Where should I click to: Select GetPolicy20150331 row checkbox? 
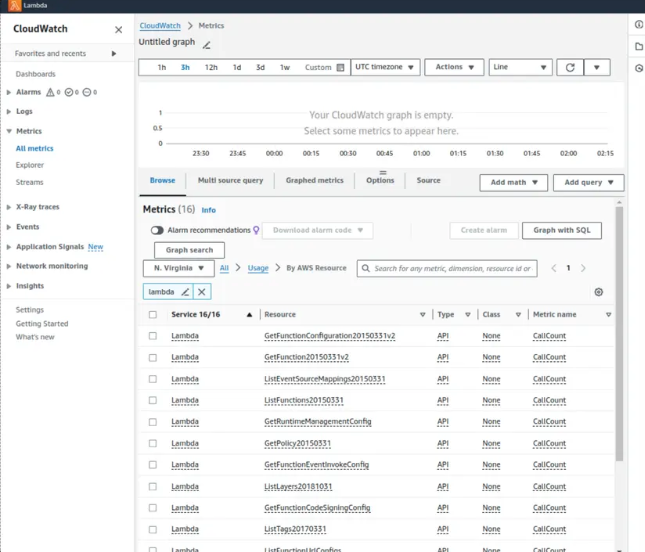pos(153,443)
